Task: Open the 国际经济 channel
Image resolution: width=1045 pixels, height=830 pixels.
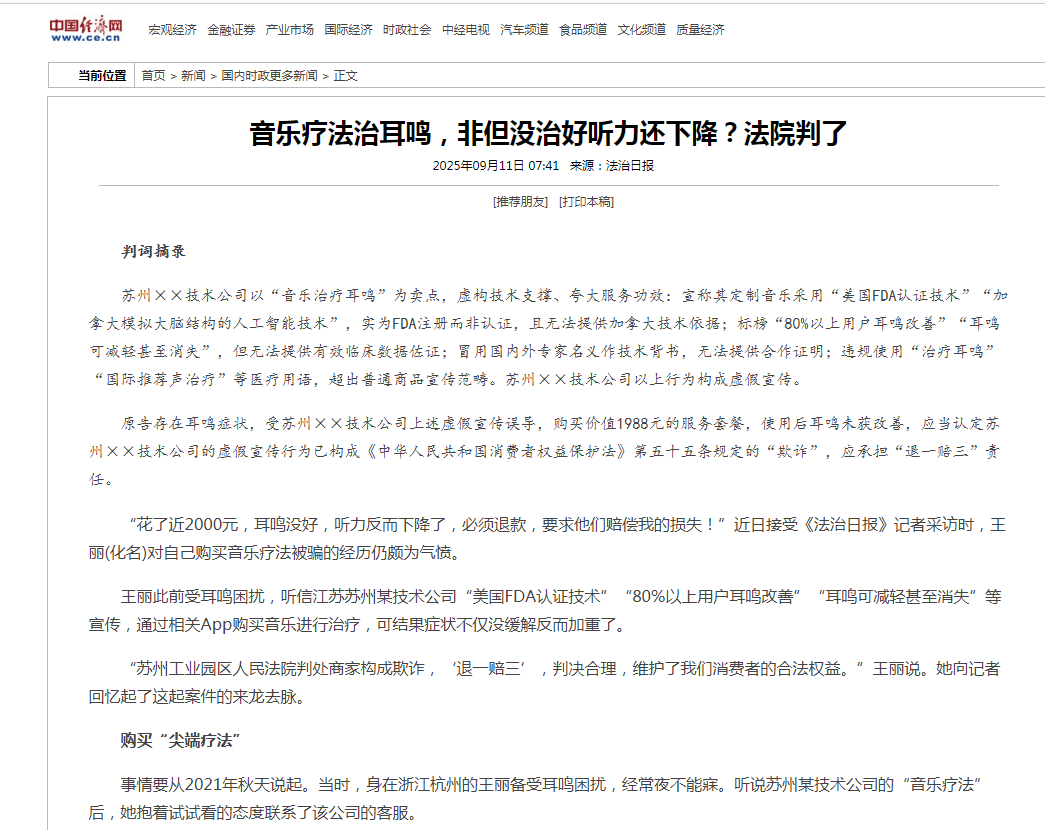Action: click(x=348, y=30)
